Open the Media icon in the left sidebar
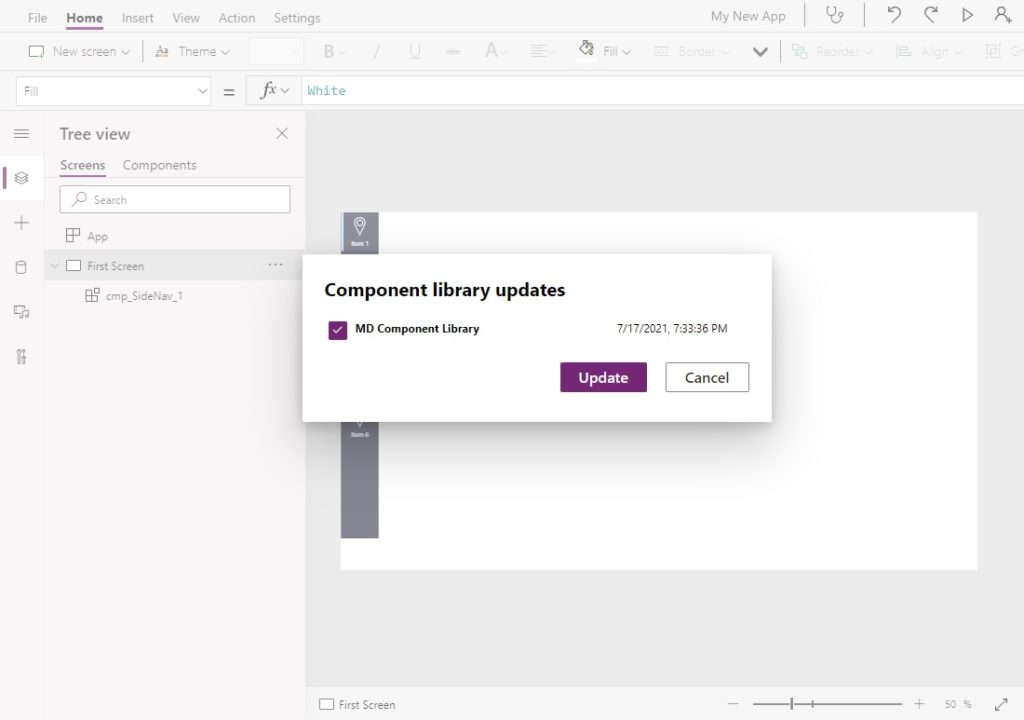 (x=22, y=312)
